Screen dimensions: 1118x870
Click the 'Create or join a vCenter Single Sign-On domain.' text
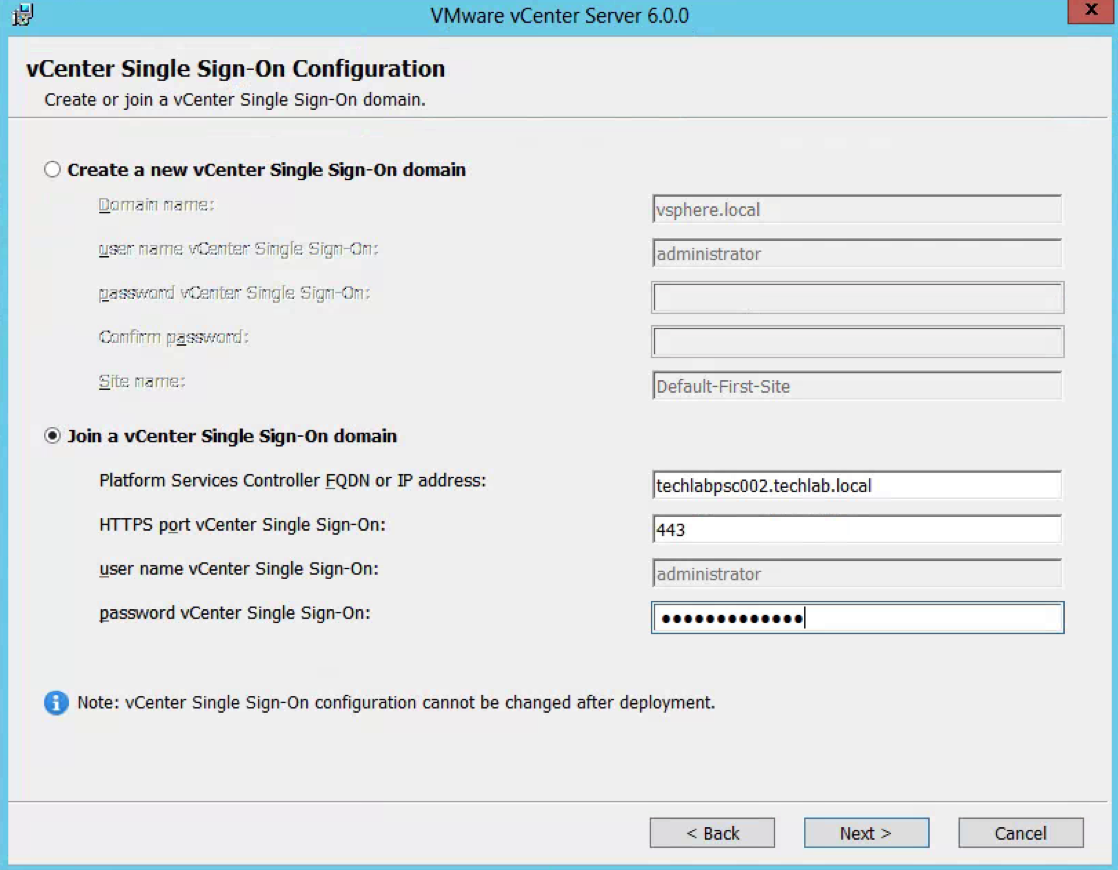(x=235, y=100)
